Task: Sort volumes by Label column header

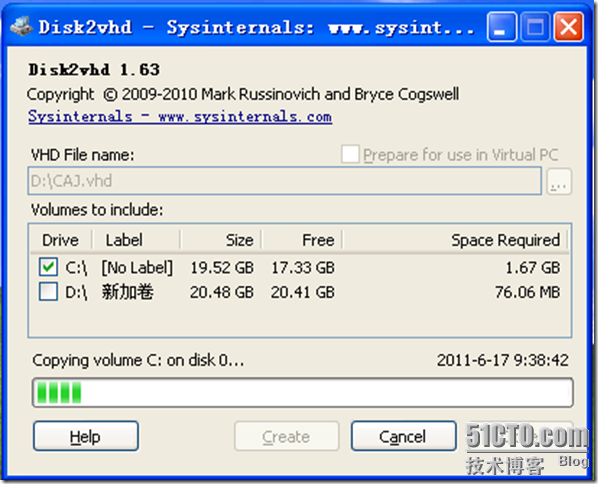Action: (136, 240)
